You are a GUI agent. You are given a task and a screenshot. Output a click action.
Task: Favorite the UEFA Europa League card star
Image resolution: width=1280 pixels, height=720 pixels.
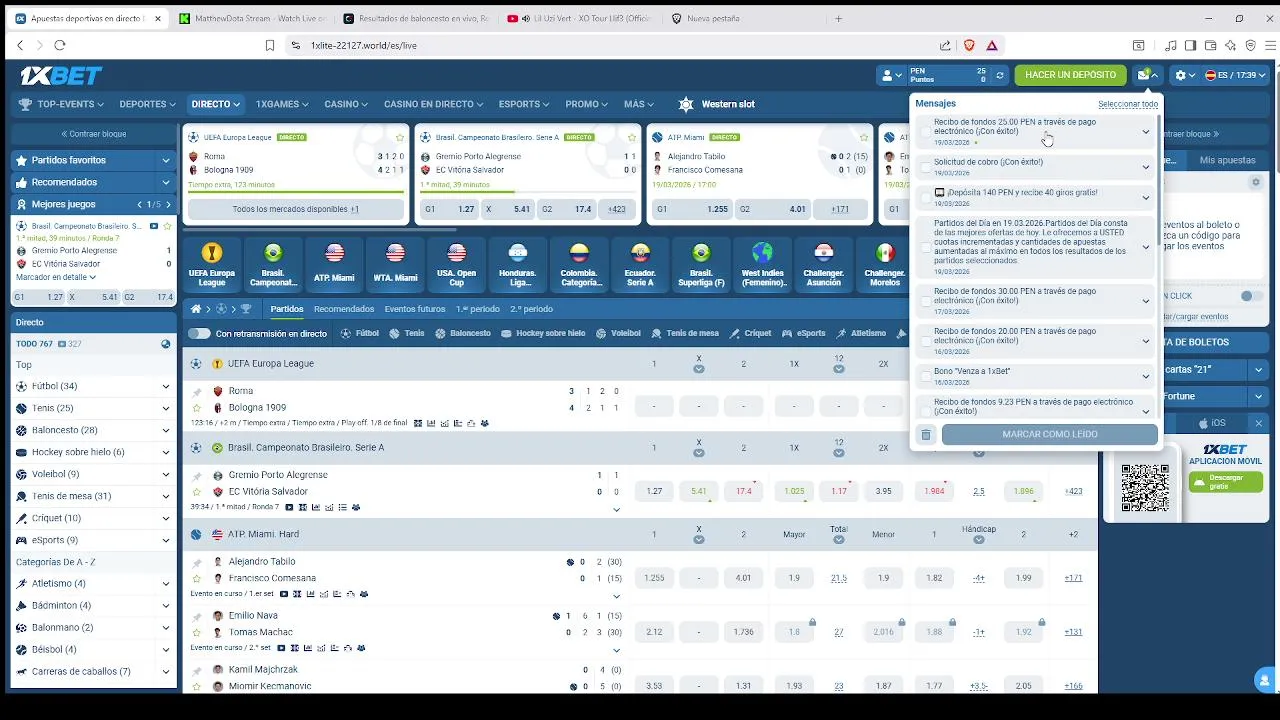[x=400, y=137]
